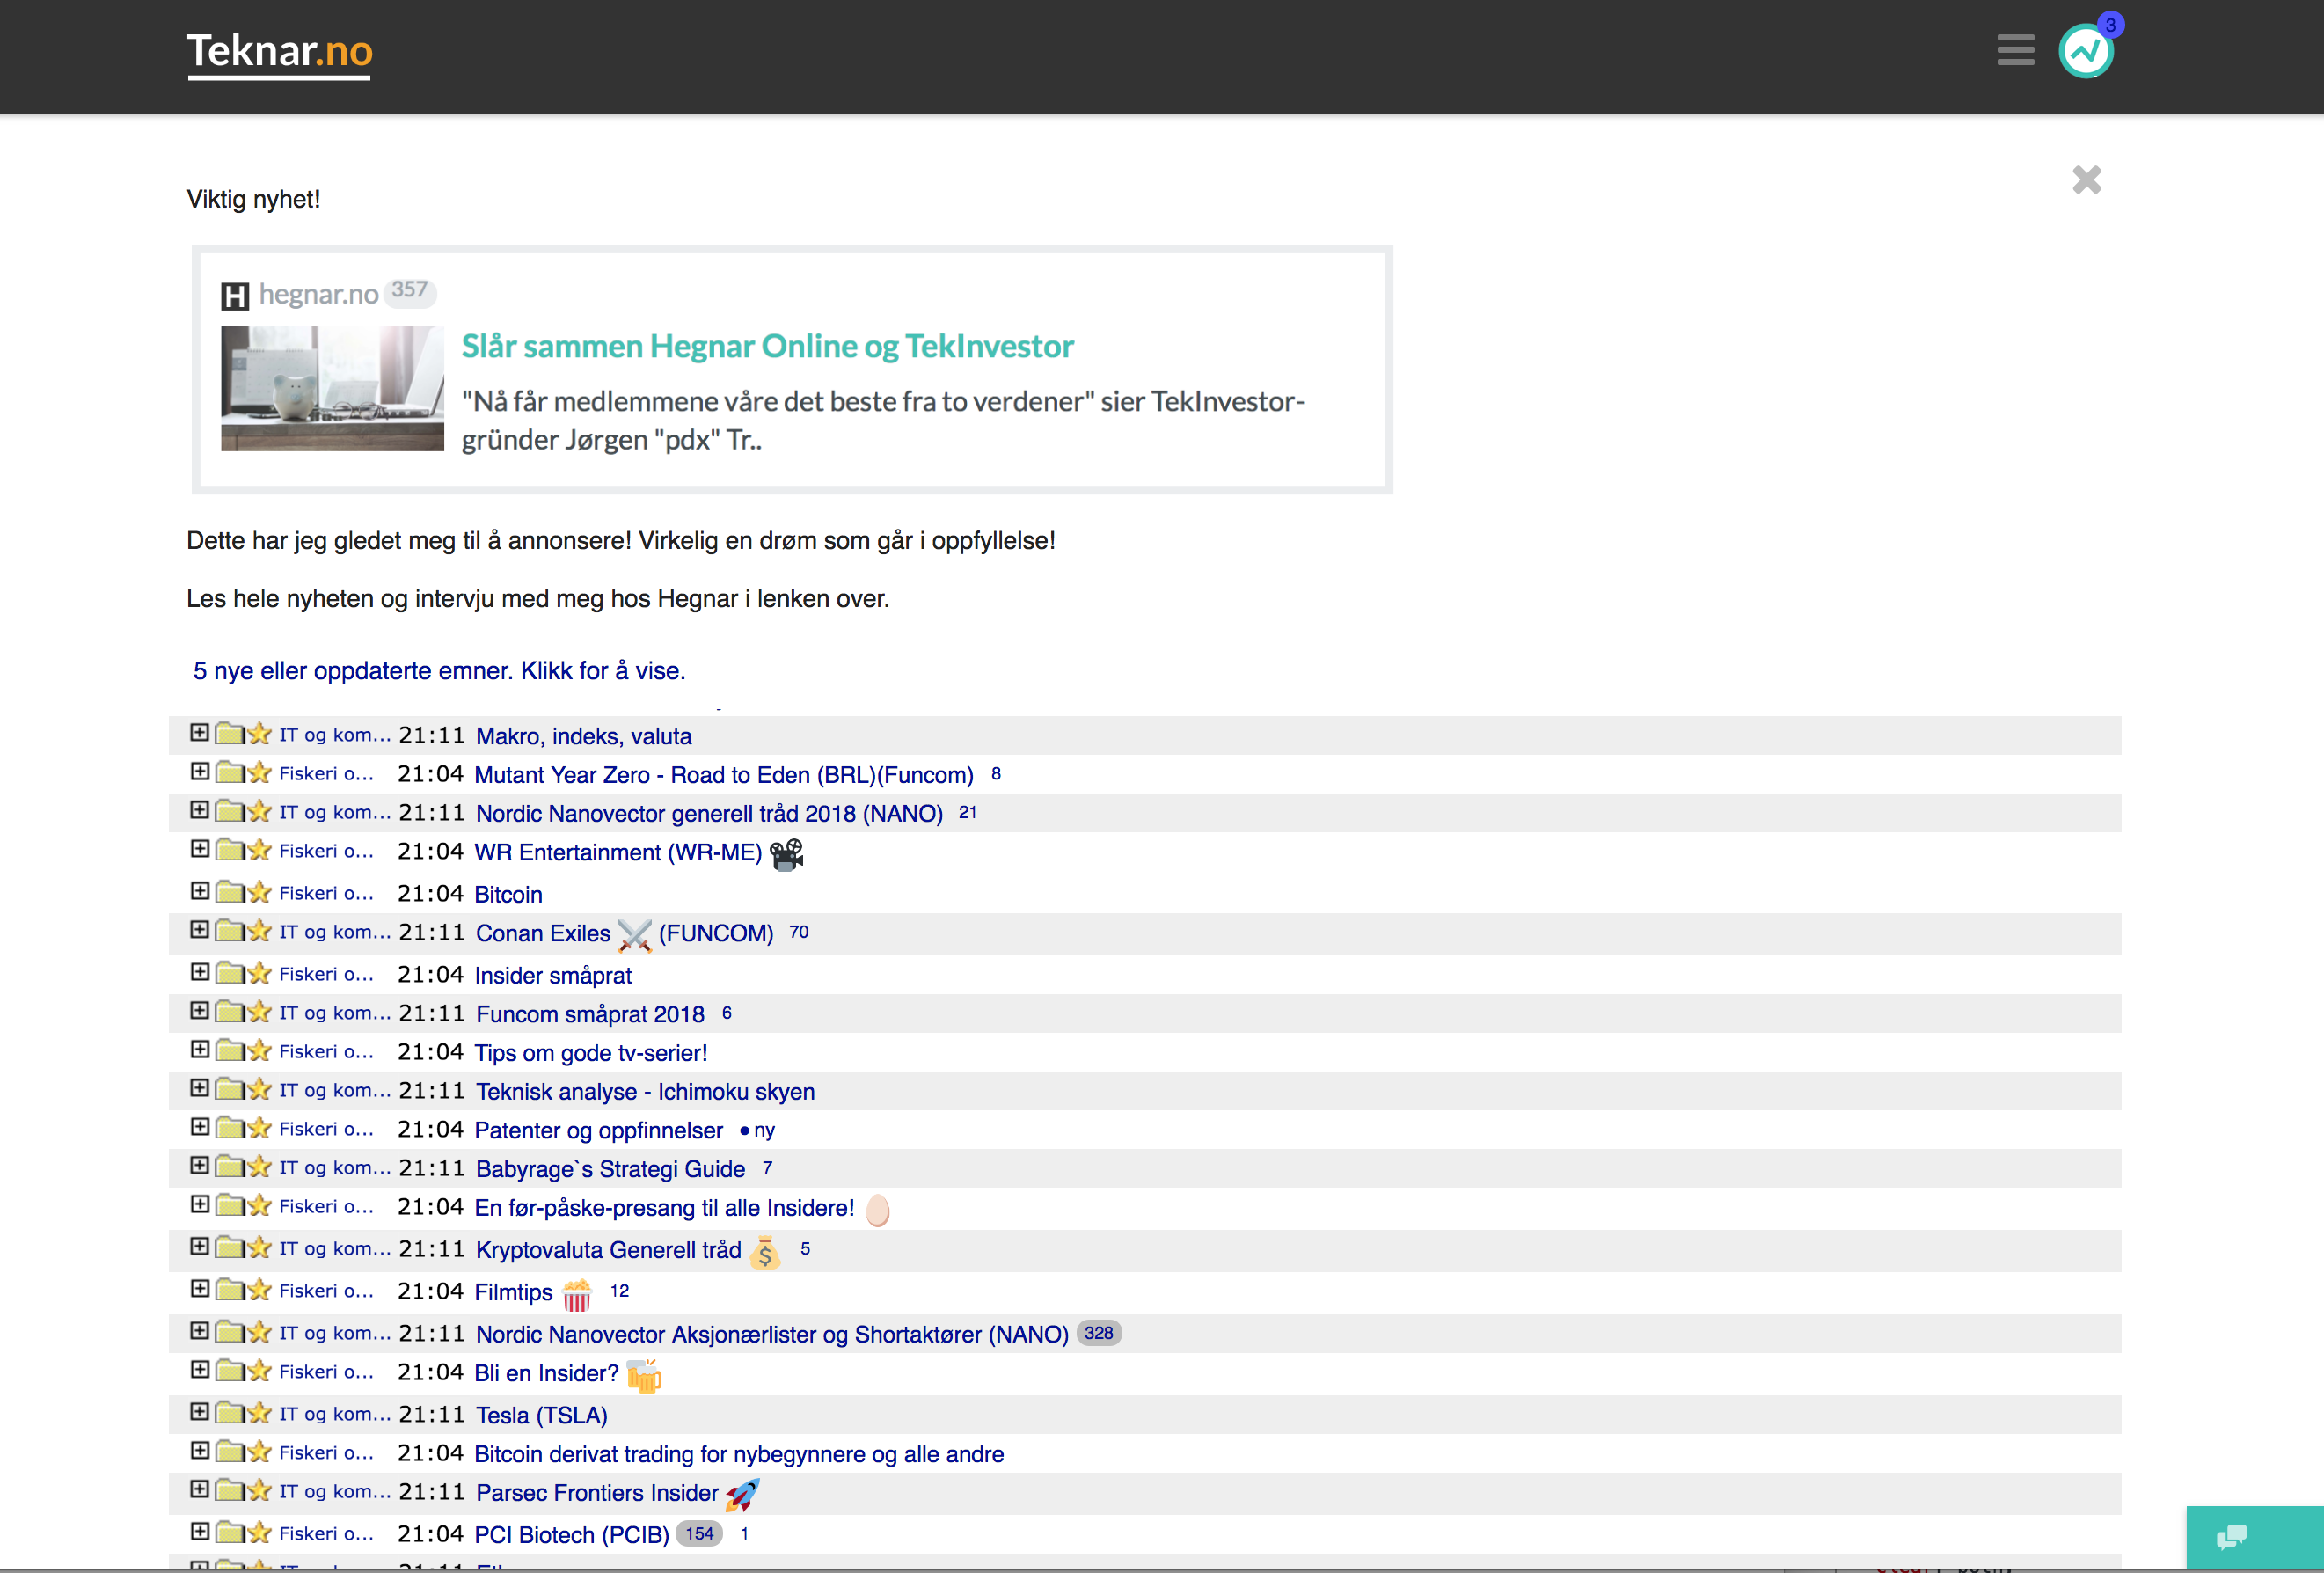
Task: Click the beer mugs icon after Bli en Insider
Action: point(644,1375)
